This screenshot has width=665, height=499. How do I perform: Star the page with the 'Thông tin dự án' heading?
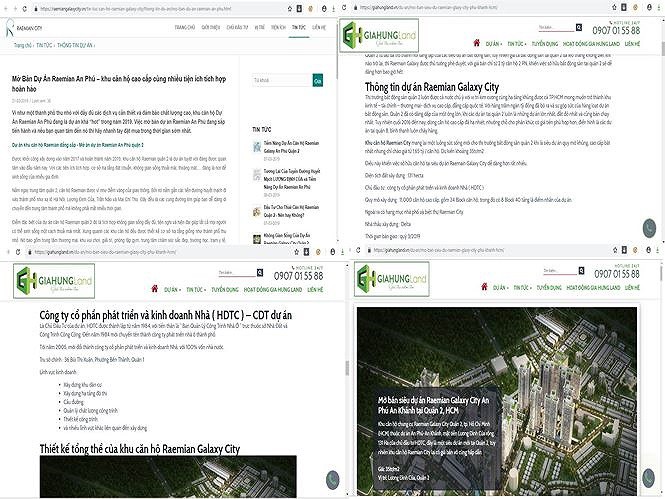coord(614,7)
